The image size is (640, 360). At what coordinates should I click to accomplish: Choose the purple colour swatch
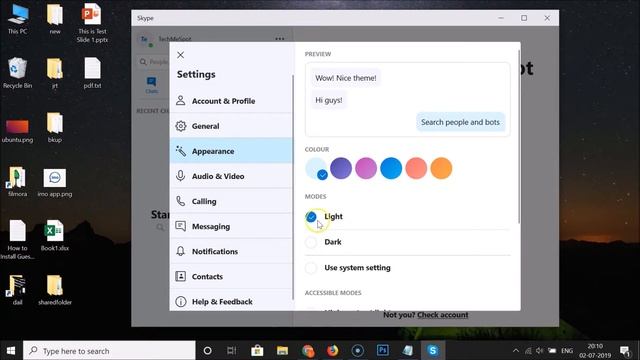click(341, 168)
